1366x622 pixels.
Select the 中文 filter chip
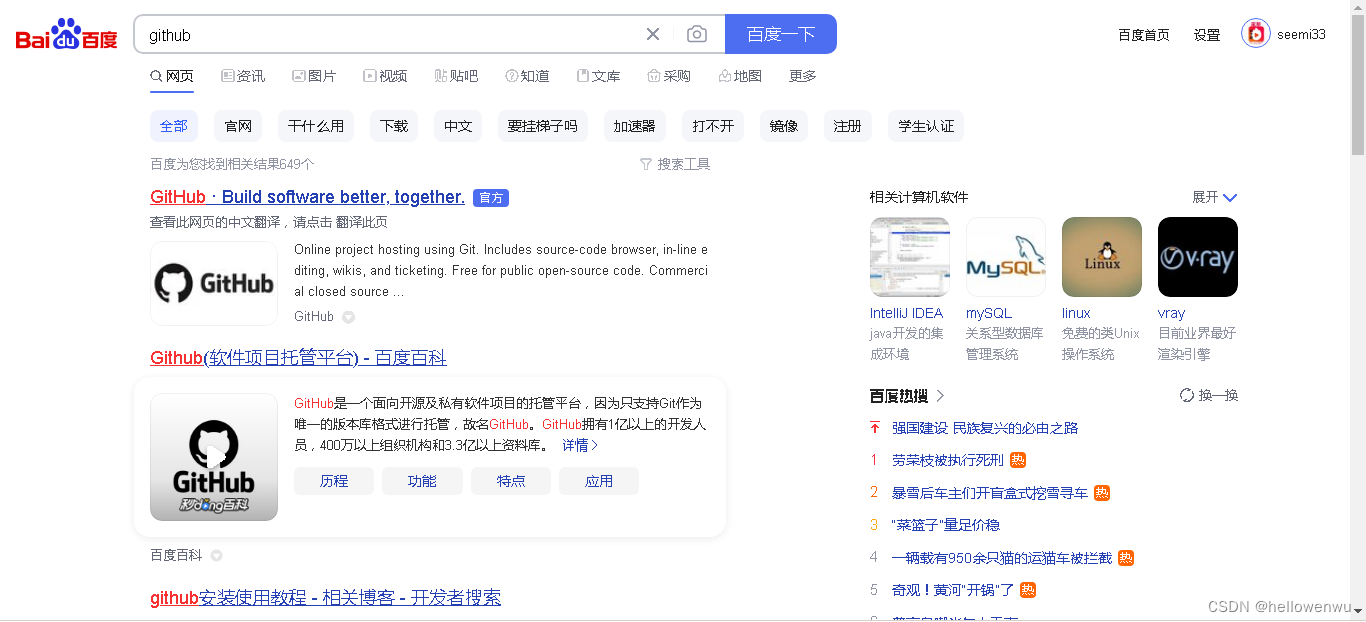point(458,126)
